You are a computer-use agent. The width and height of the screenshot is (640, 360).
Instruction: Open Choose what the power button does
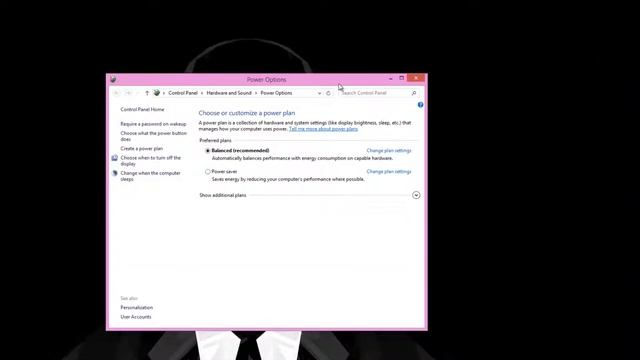(x=153, y=136)
